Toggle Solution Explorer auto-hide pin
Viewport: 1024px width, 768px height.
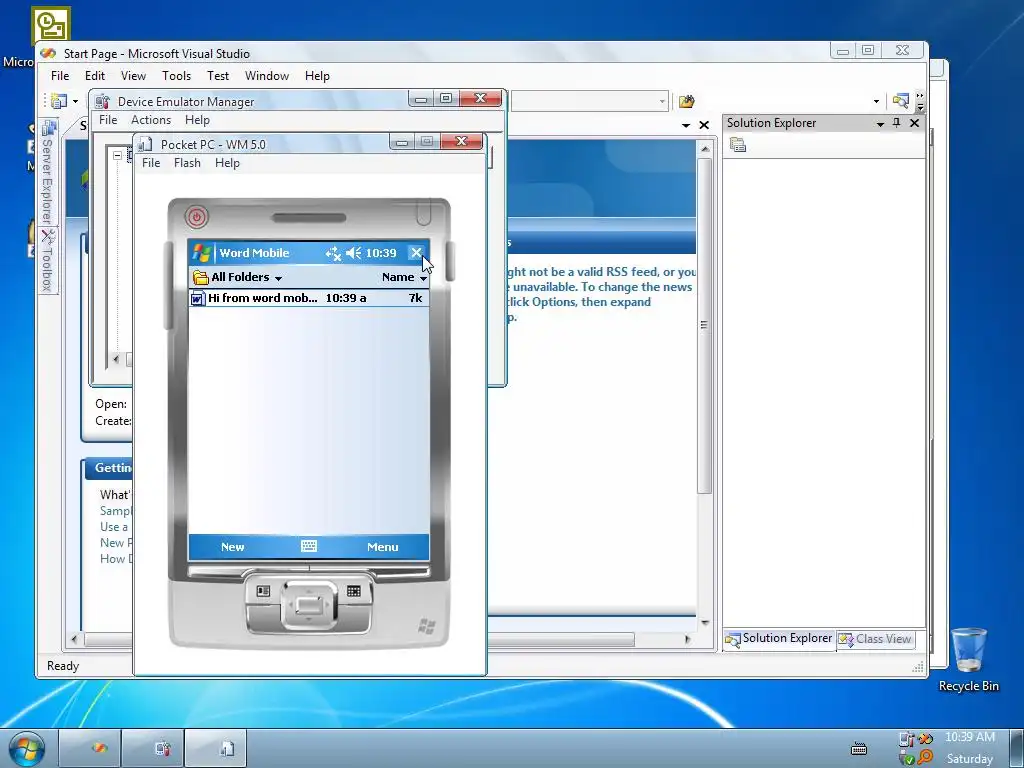pyautogui.click(x=897, y=123)
